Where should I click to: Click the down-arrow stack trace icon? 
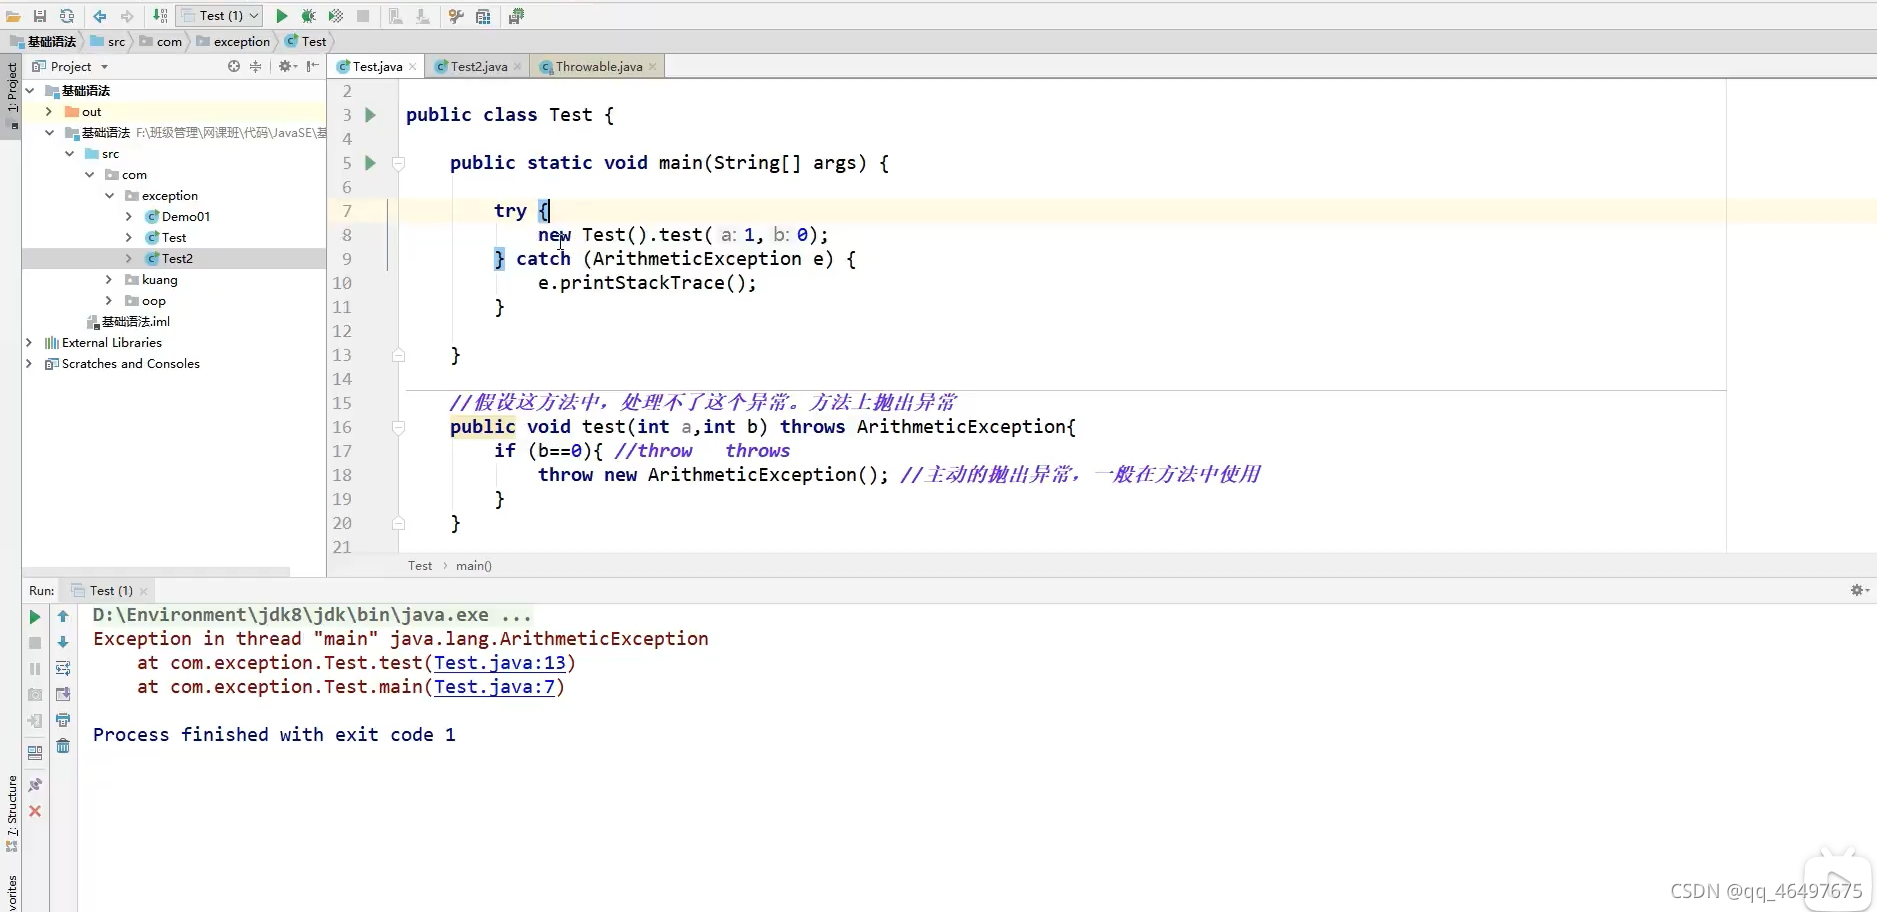[63, 642]
